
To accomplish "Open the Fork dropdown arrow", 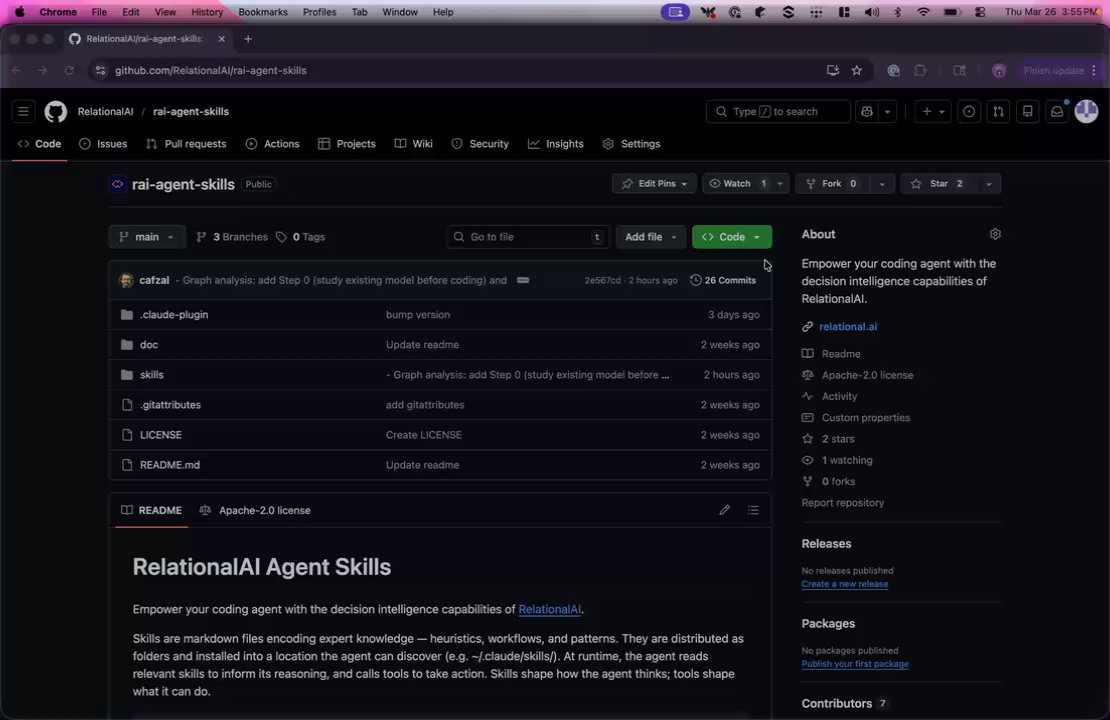I will [881, 183].
